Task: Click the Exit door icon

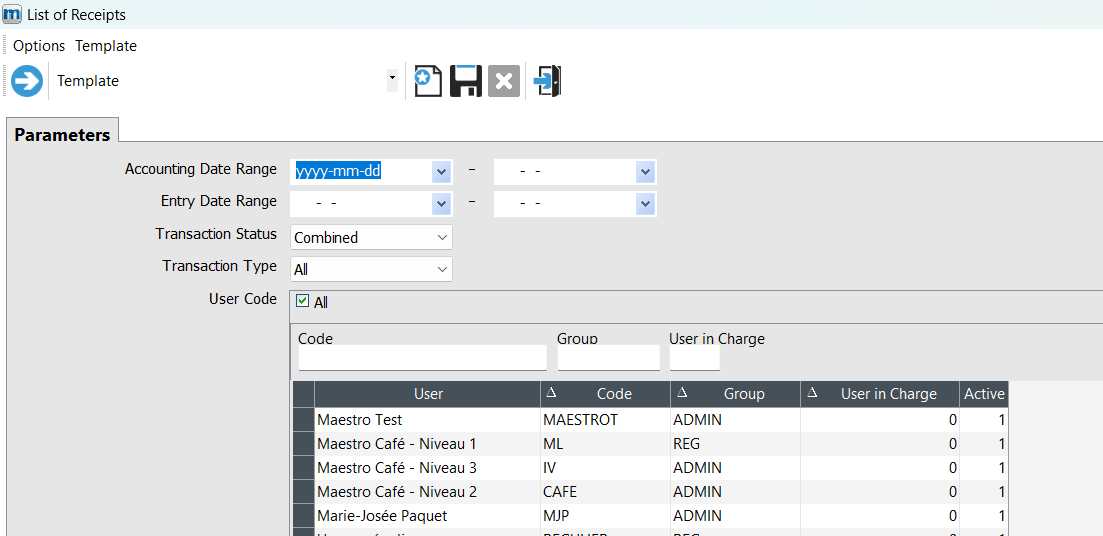Action: coord(548,81)
